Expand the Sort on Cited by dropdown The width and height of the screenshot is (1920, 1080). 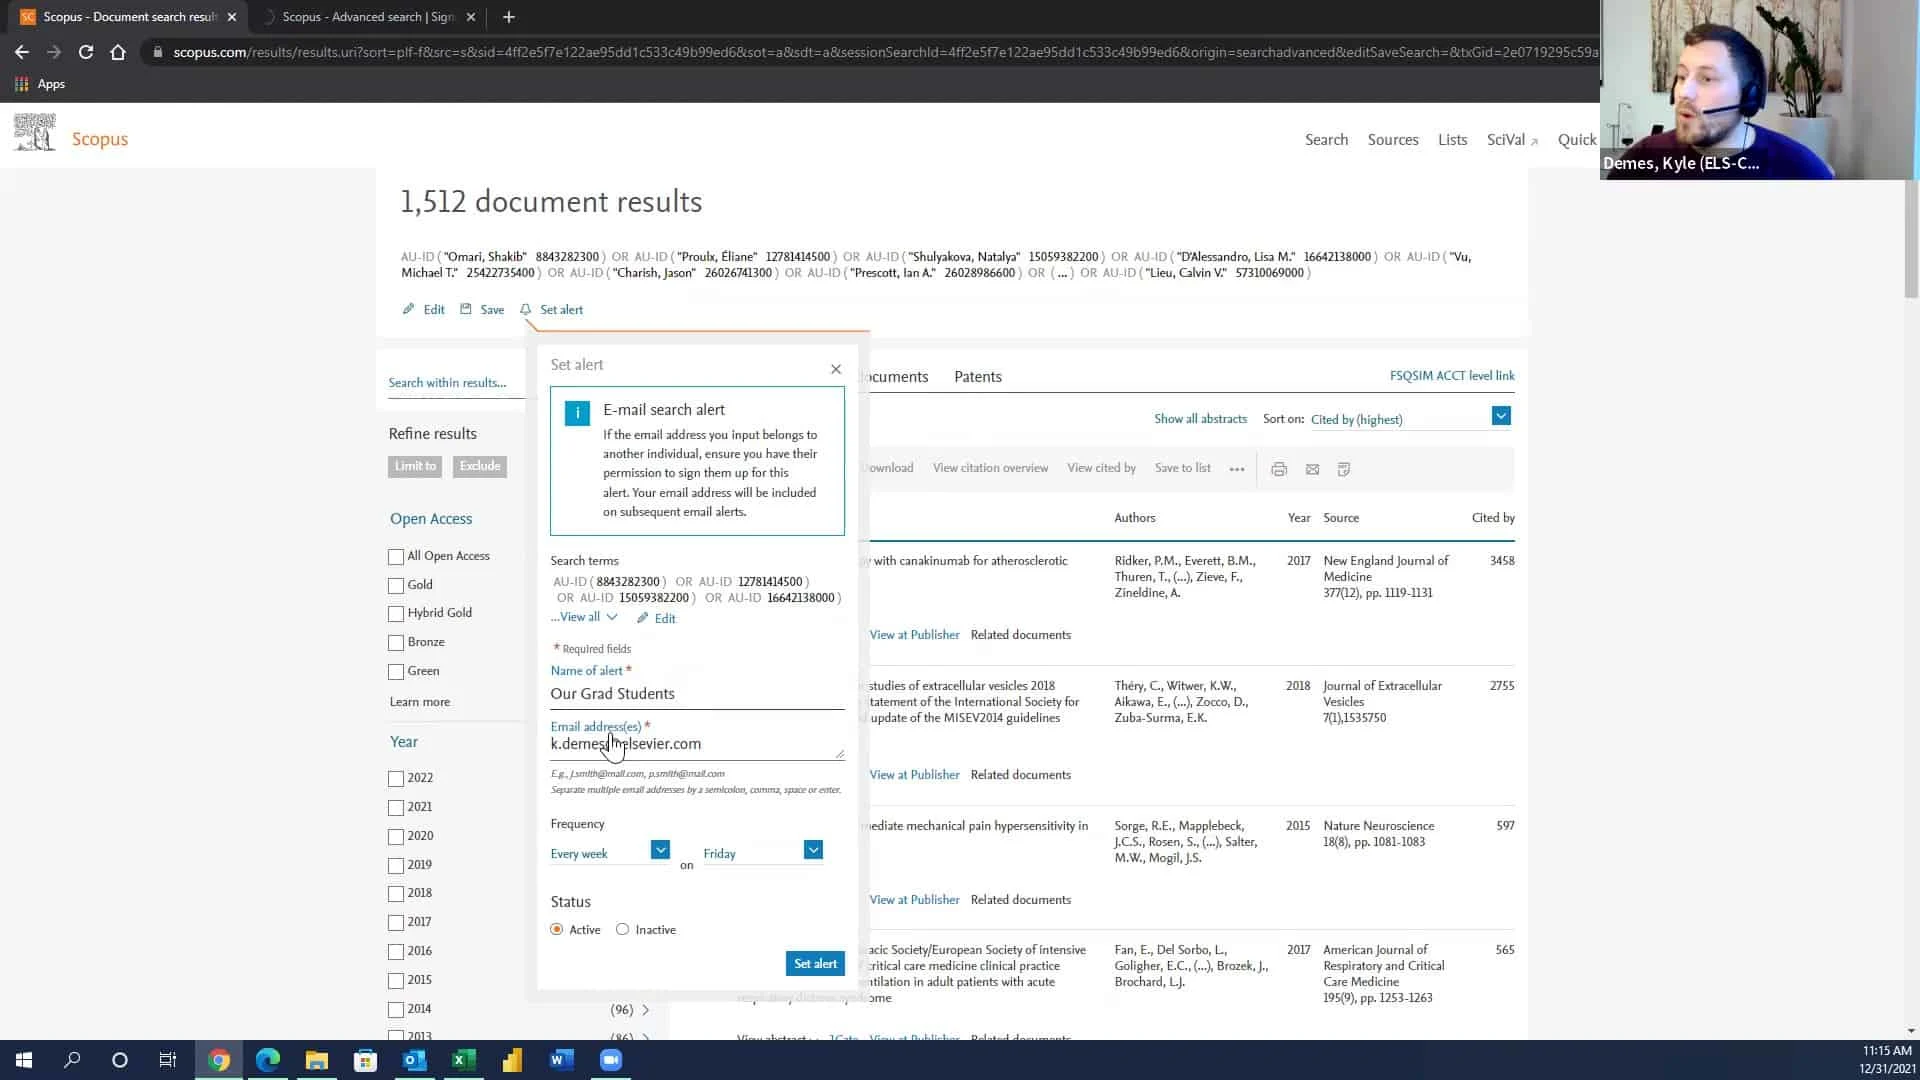[x=1500, y=416]
